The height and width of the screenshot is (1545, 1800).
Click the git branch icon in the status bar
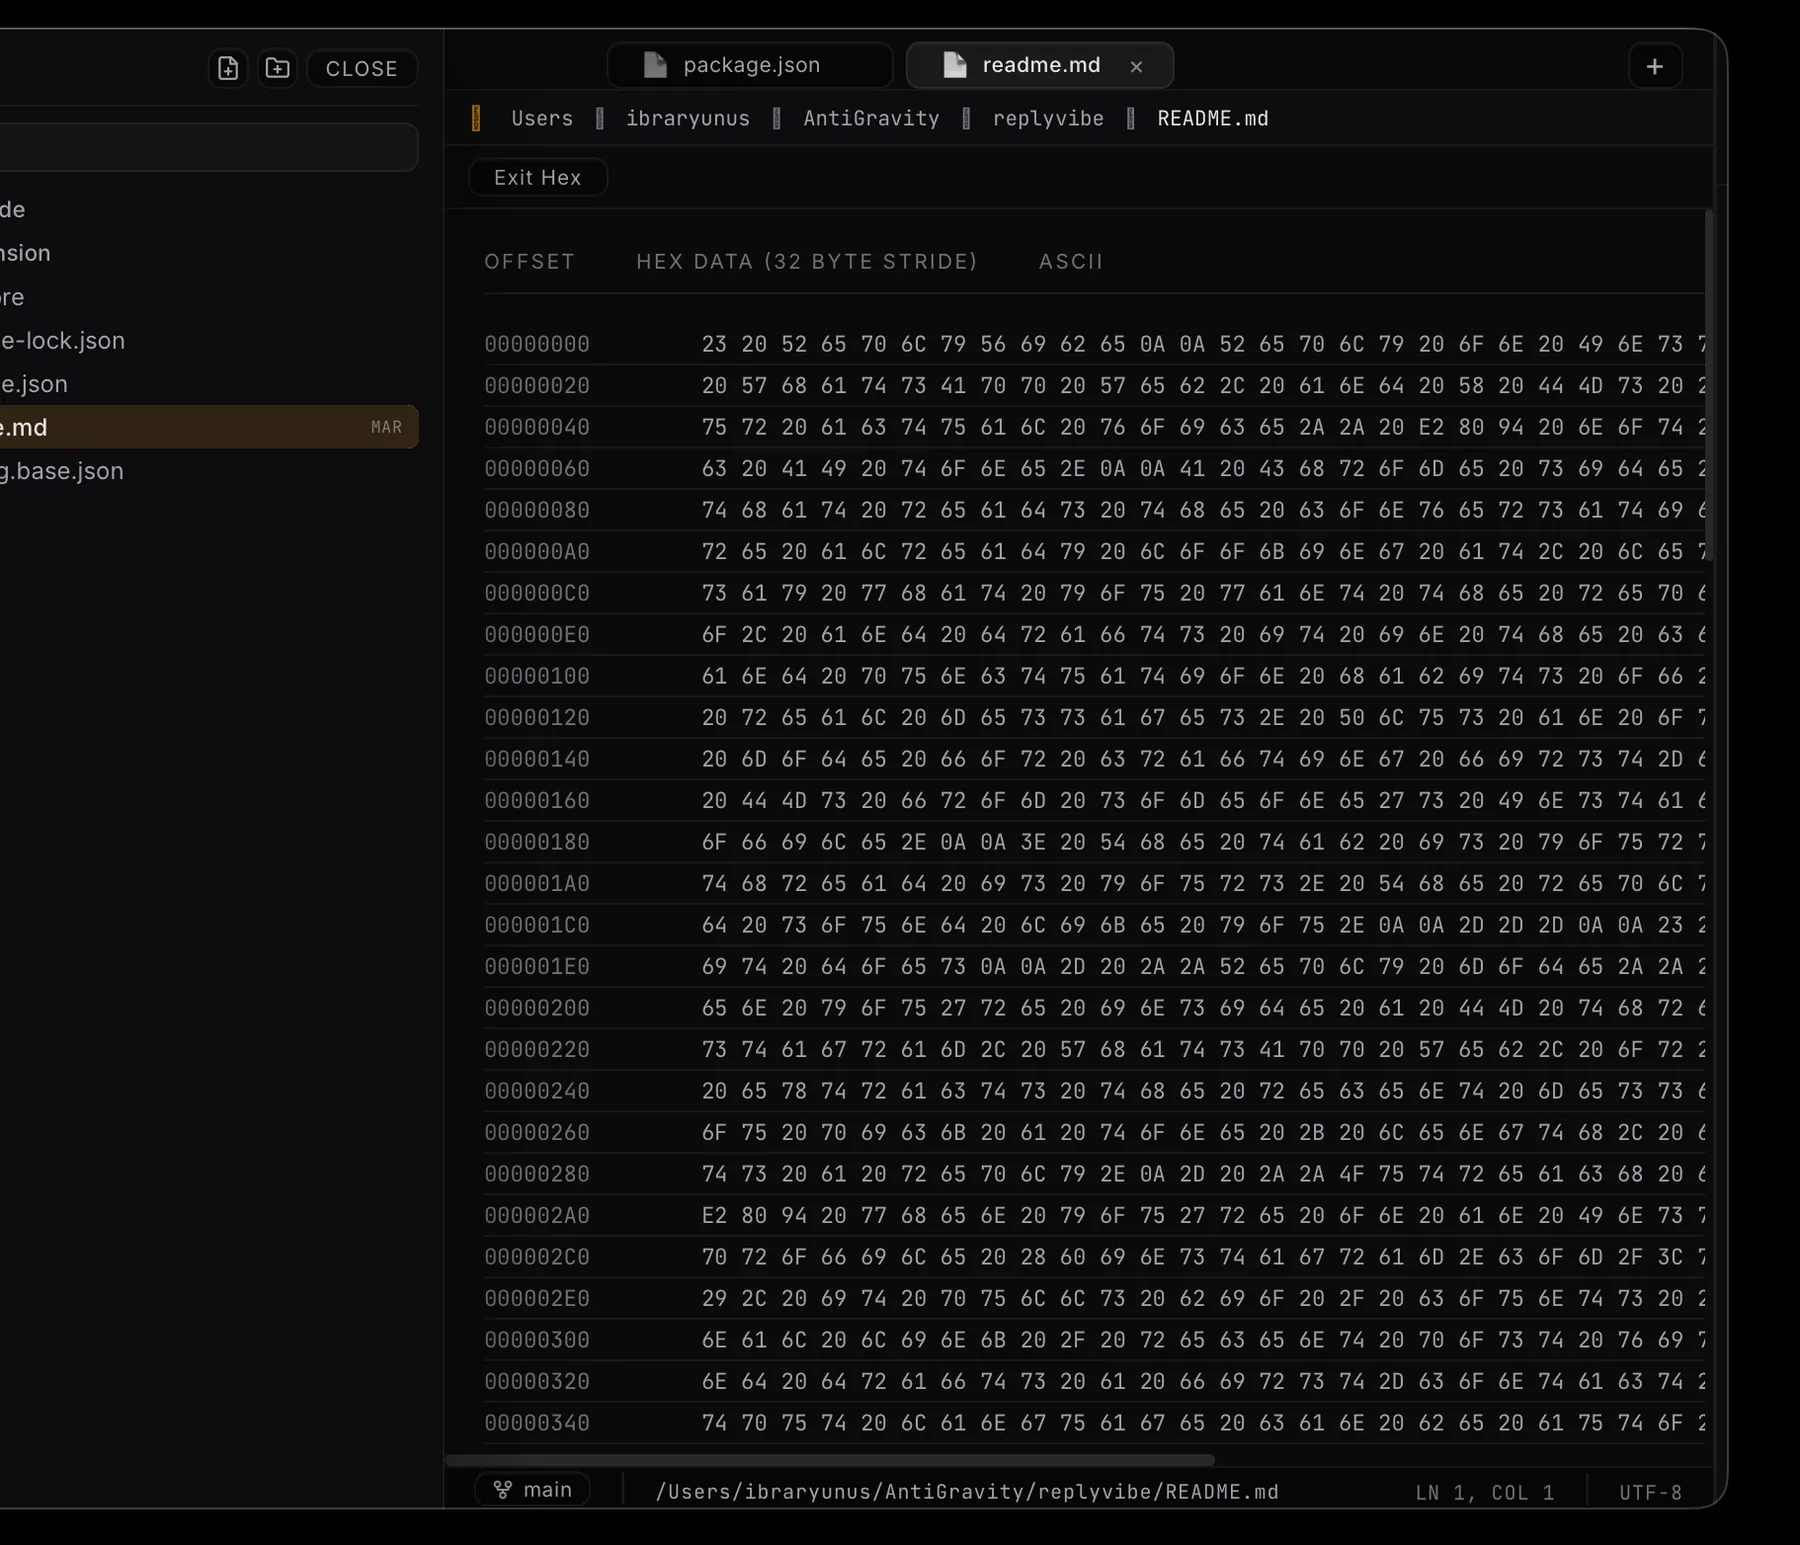pyautogui.click(x=503, y=1490)
